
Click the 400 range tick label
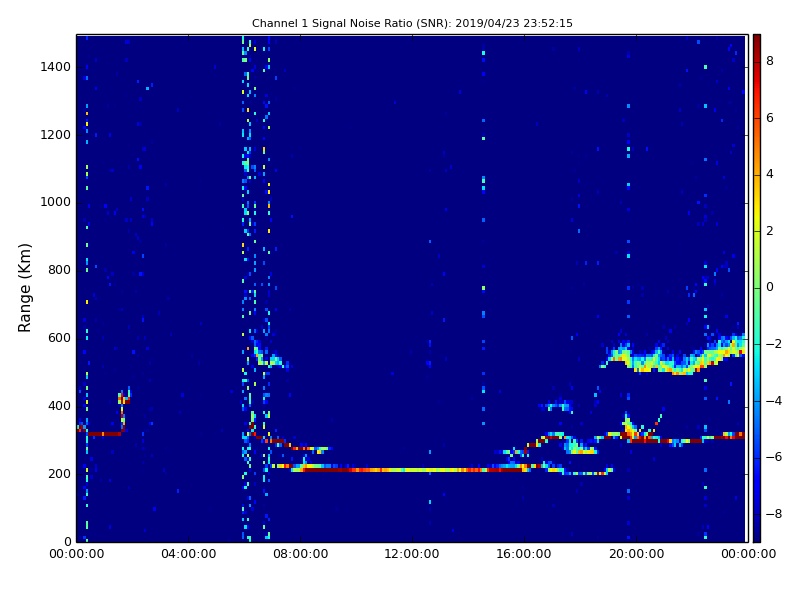pyautogui.click(x=59, y=406)
